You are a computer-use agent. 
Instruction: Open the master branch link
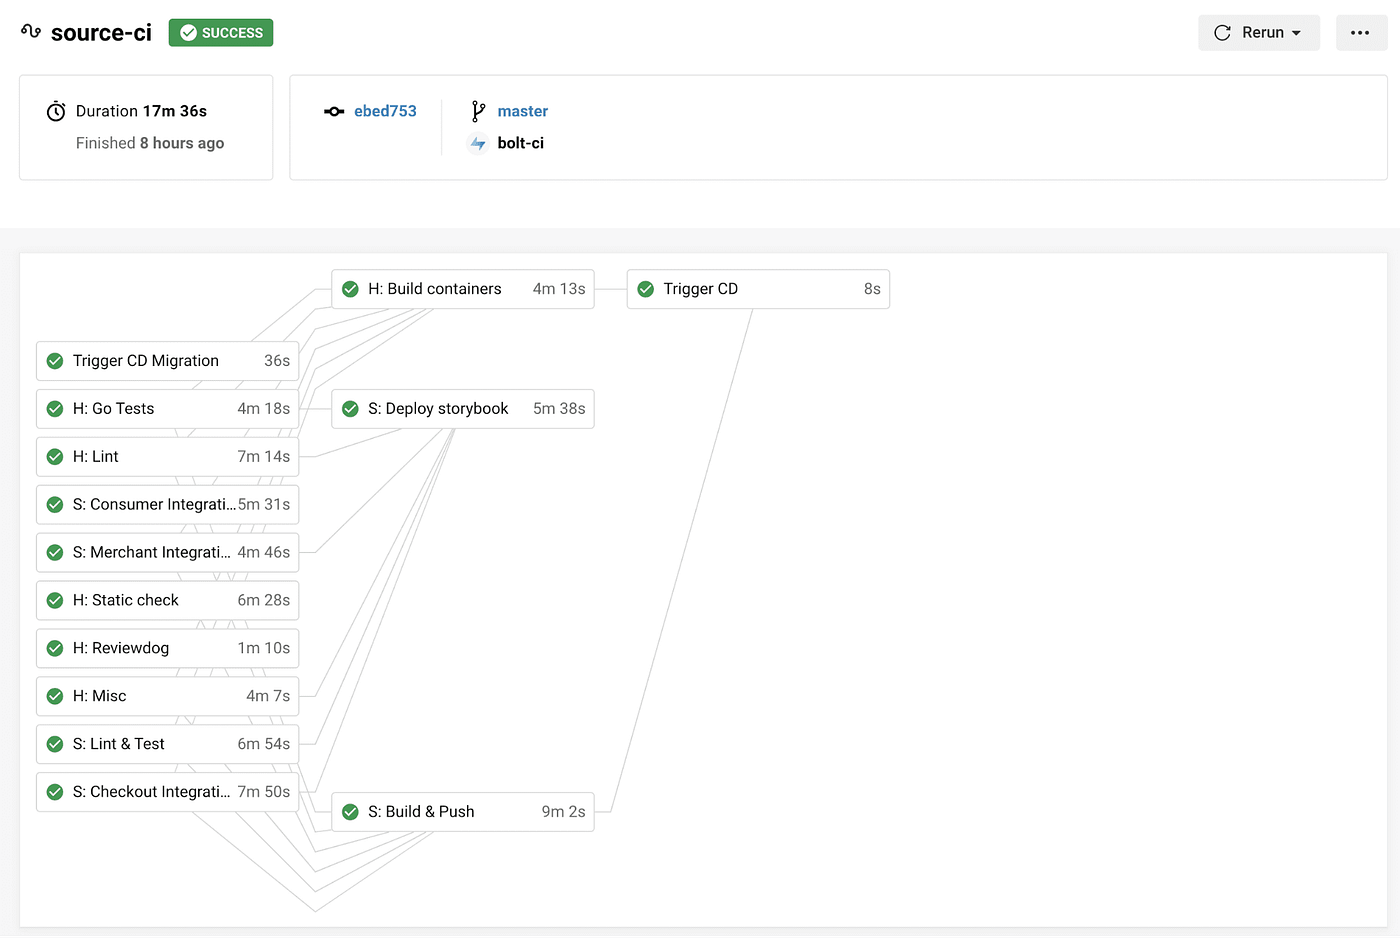pos(523,111)
